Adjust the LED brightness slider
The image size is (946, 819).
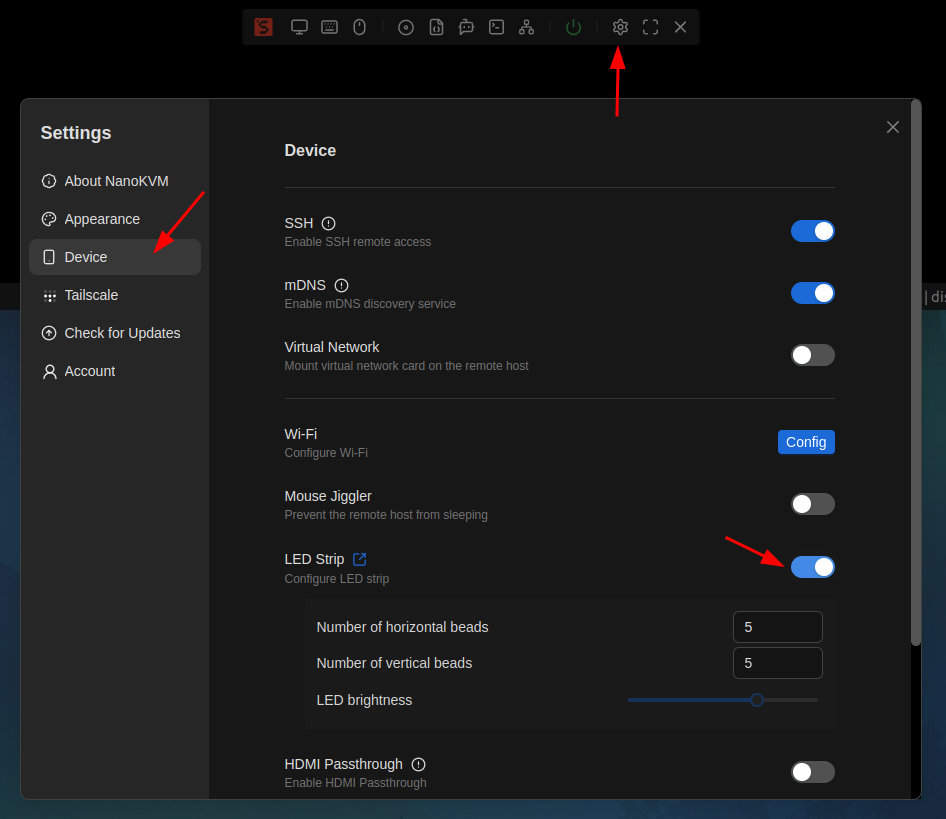point(756,700)
